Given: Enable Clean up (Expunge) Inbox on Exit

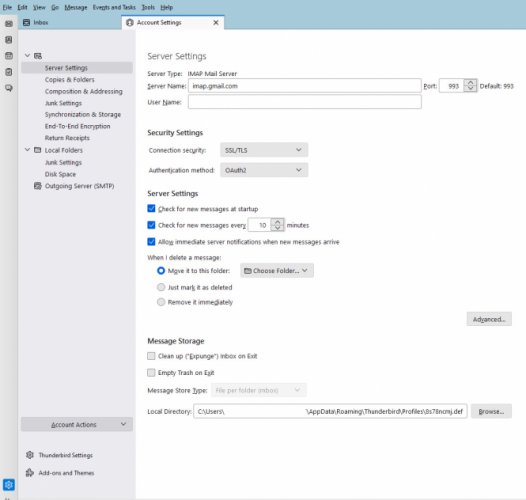Looking at the screenshot, I should (151, 356).
